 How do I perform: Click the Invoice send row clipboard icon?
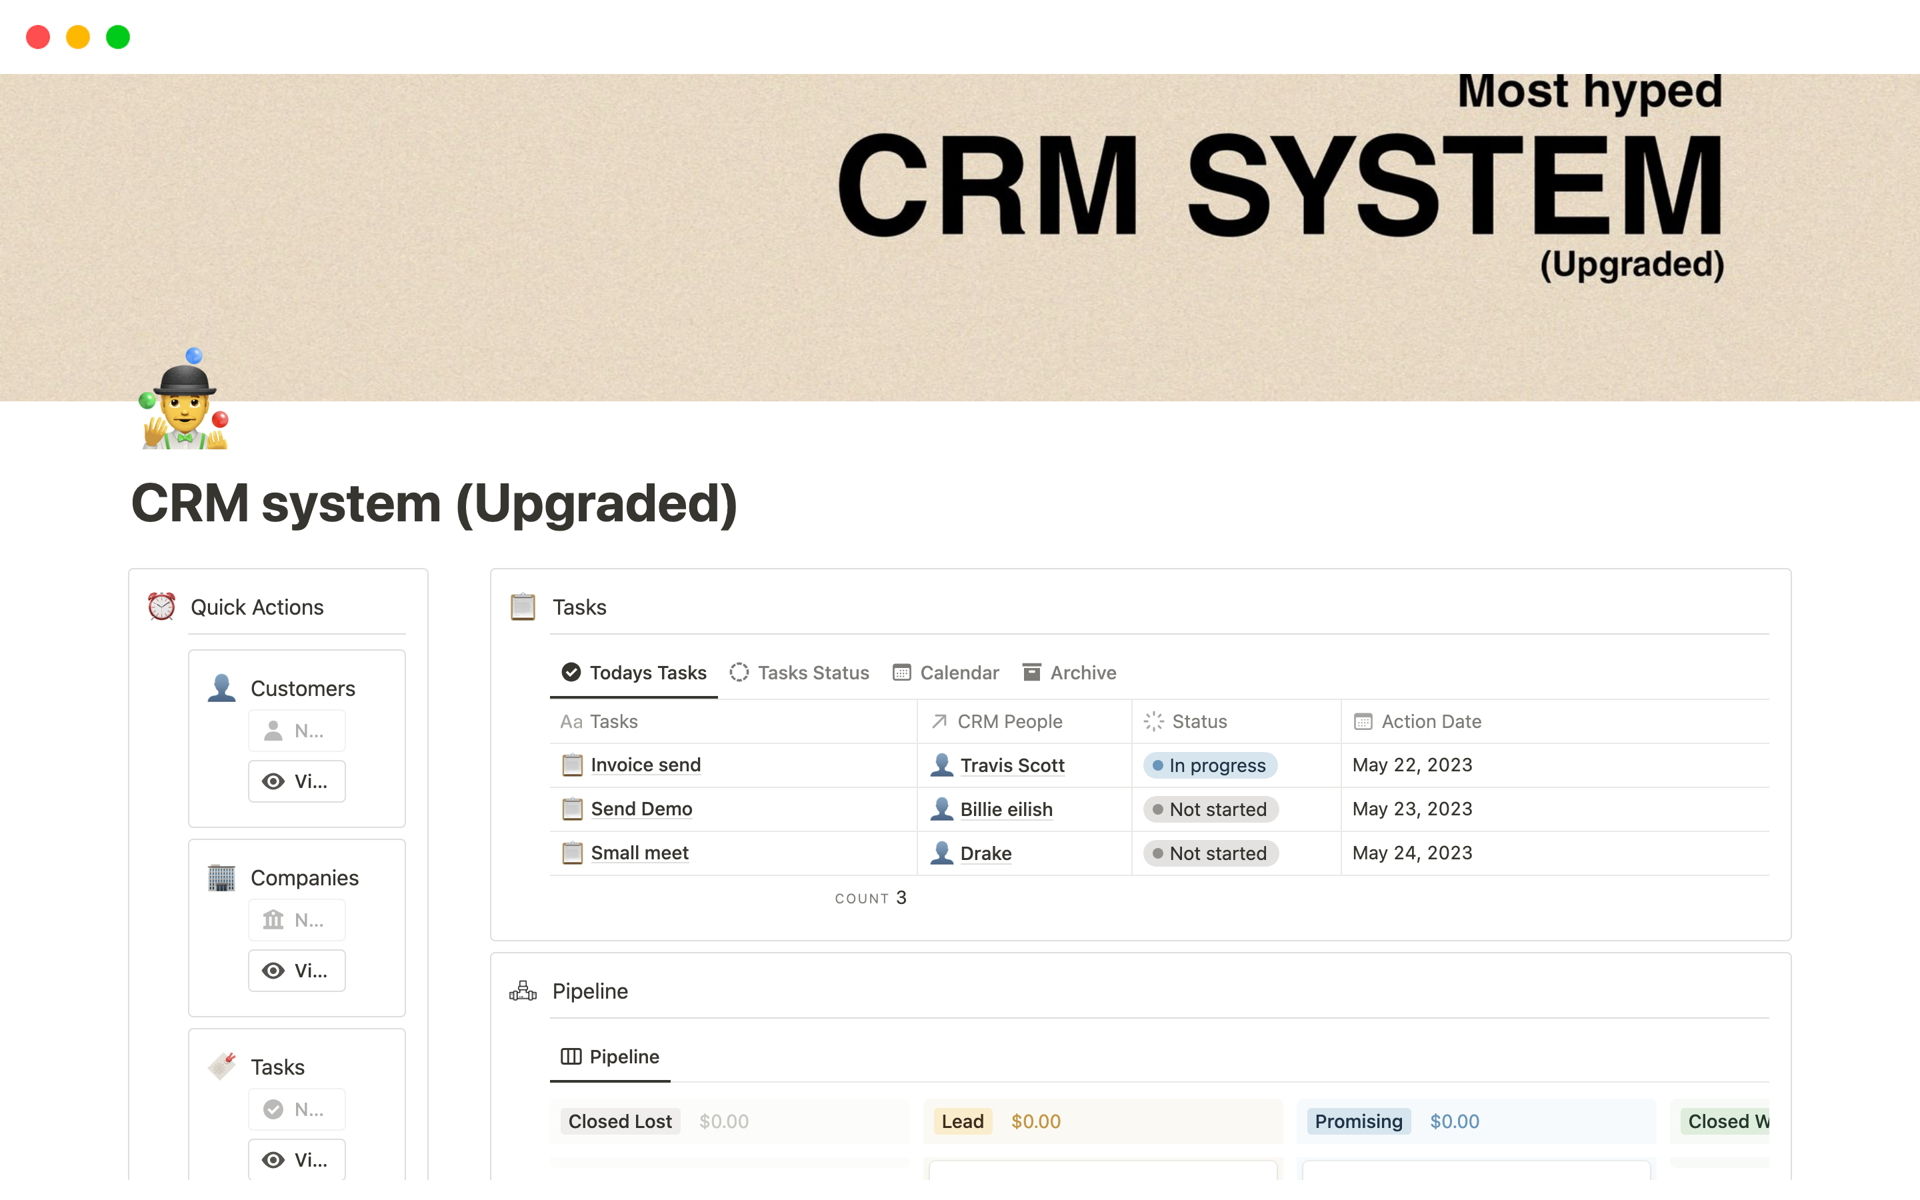(x=572, y=765)
